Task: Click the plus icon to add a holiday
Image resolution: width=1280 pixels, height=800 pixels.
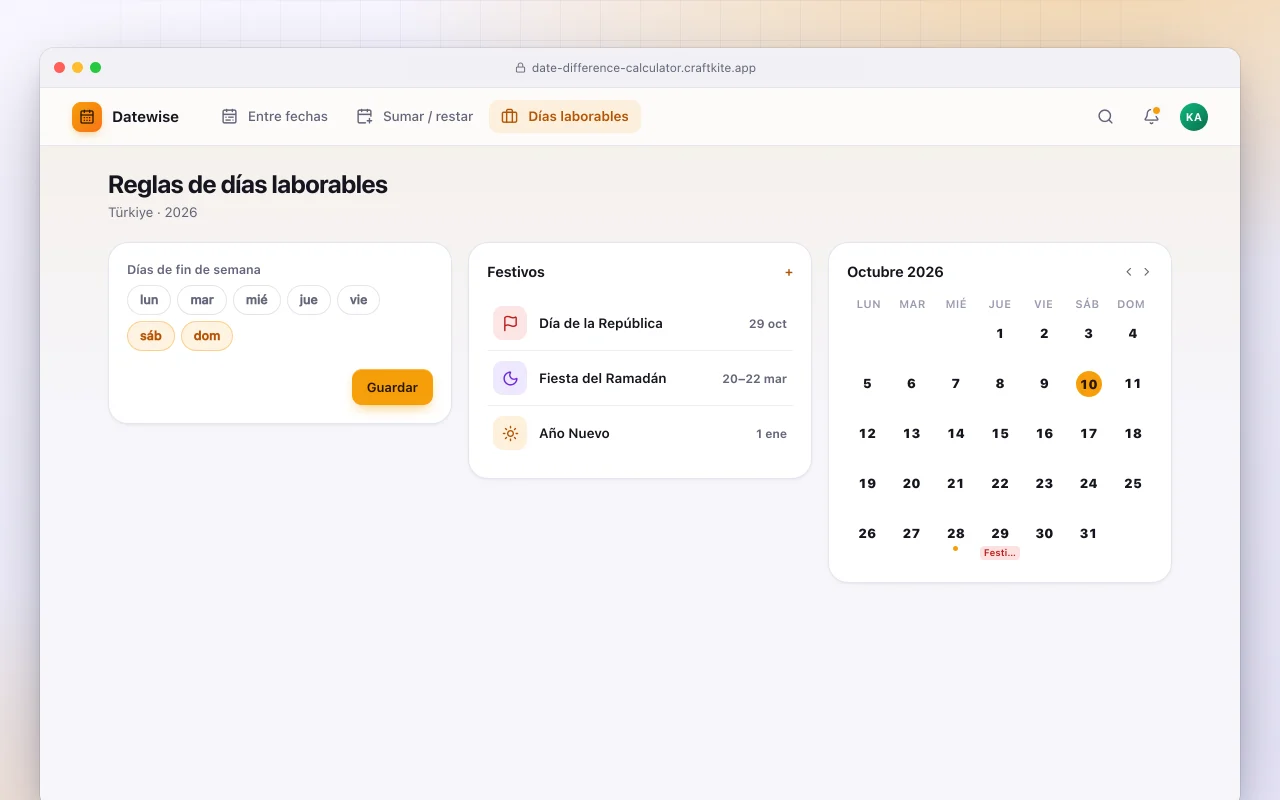Action: (x=788, y=272)
